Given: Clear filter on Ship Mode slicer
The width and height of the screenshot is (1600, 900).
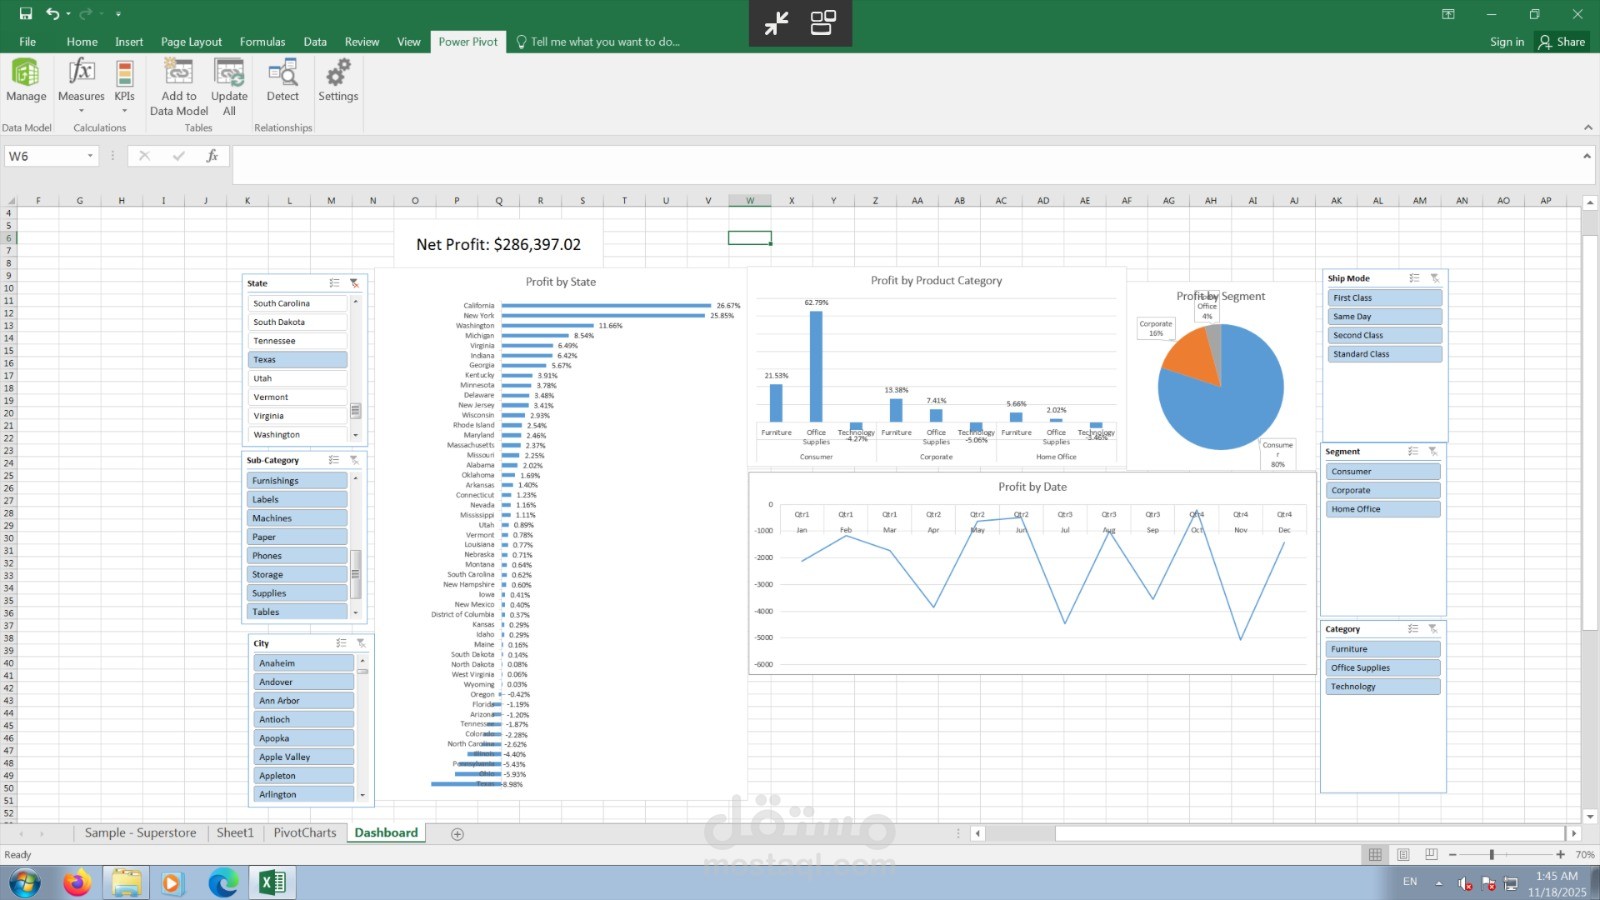Looking at the screenshot, I should click(1434, 278).
